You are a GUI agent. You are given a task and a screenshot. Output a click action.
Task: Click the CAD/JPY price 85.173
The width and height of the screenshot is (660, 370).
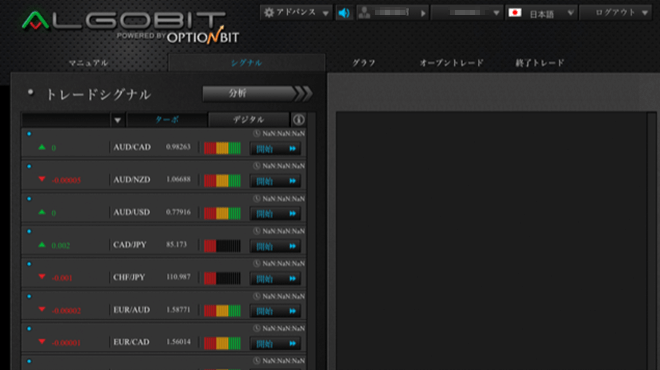tap(176, 245)
